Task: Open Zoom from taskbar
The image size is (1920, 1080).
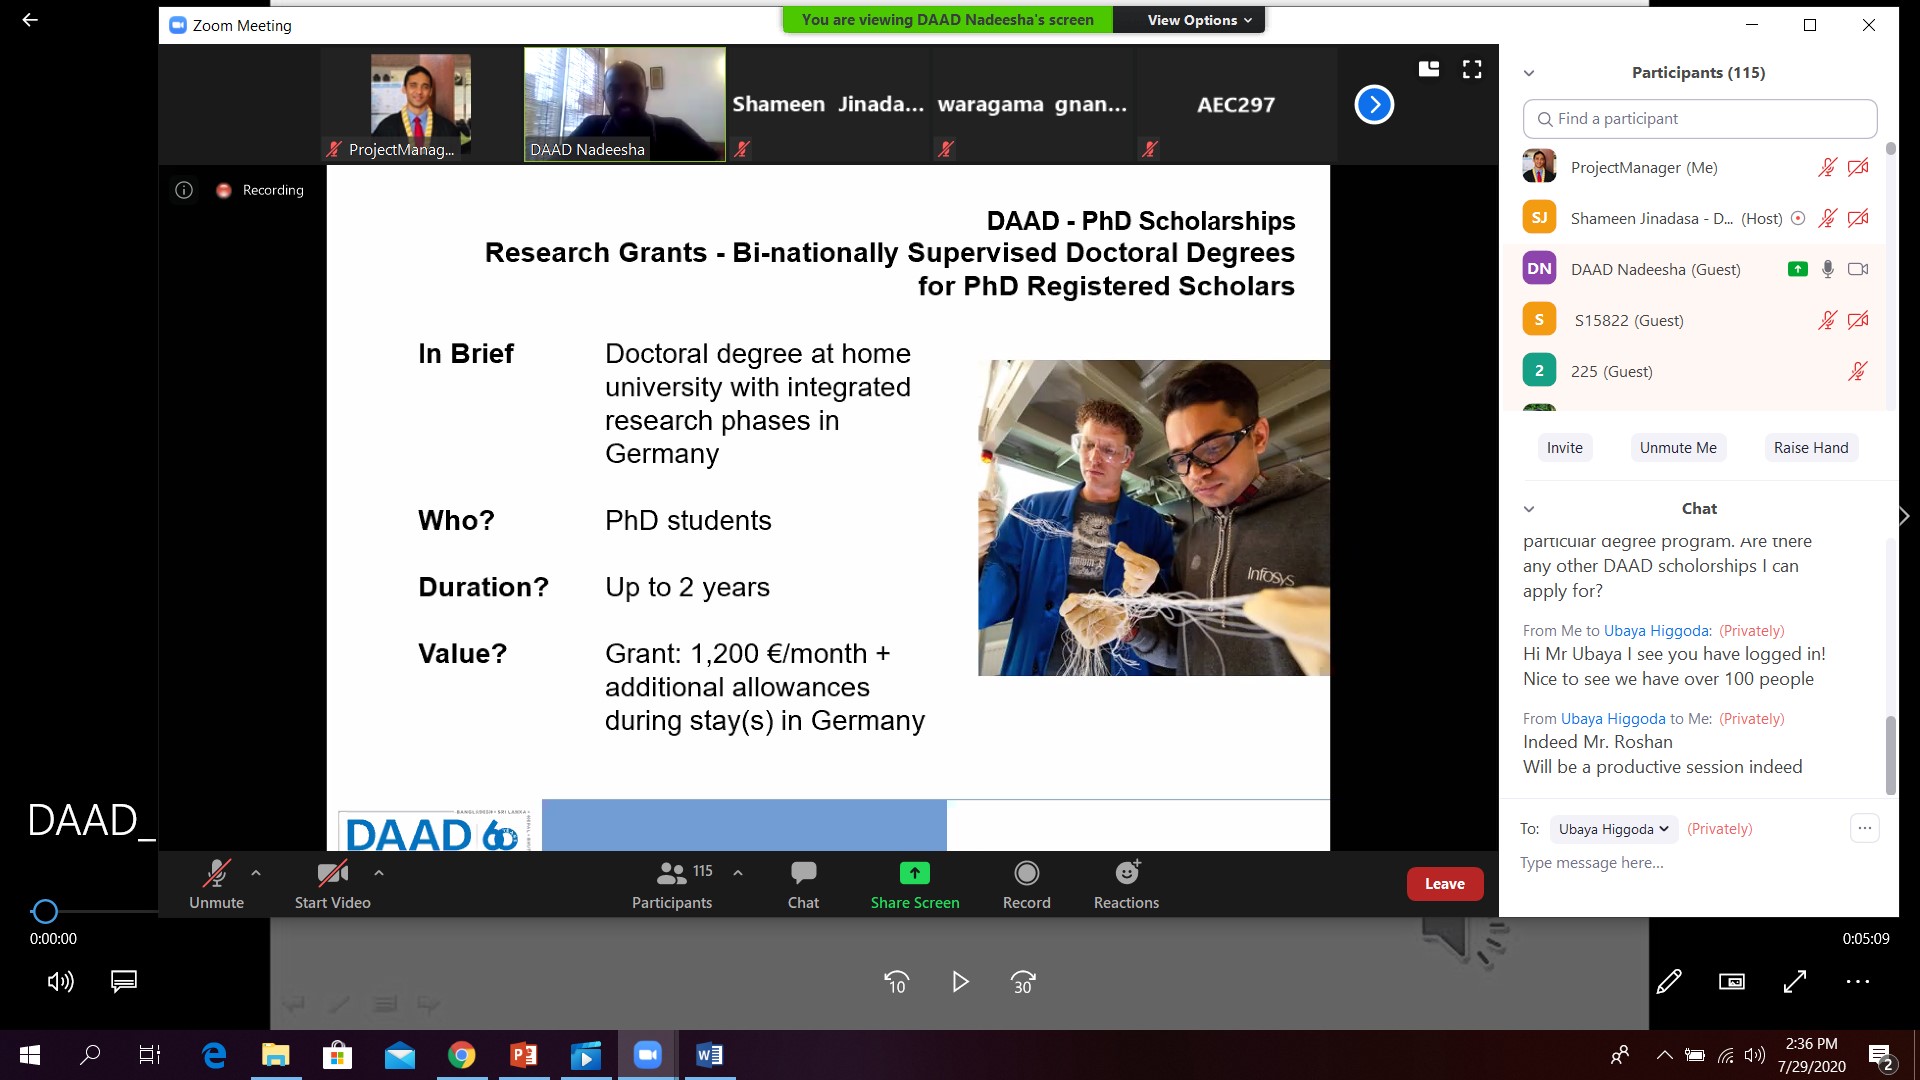Action: click(x=648, y=1055)
